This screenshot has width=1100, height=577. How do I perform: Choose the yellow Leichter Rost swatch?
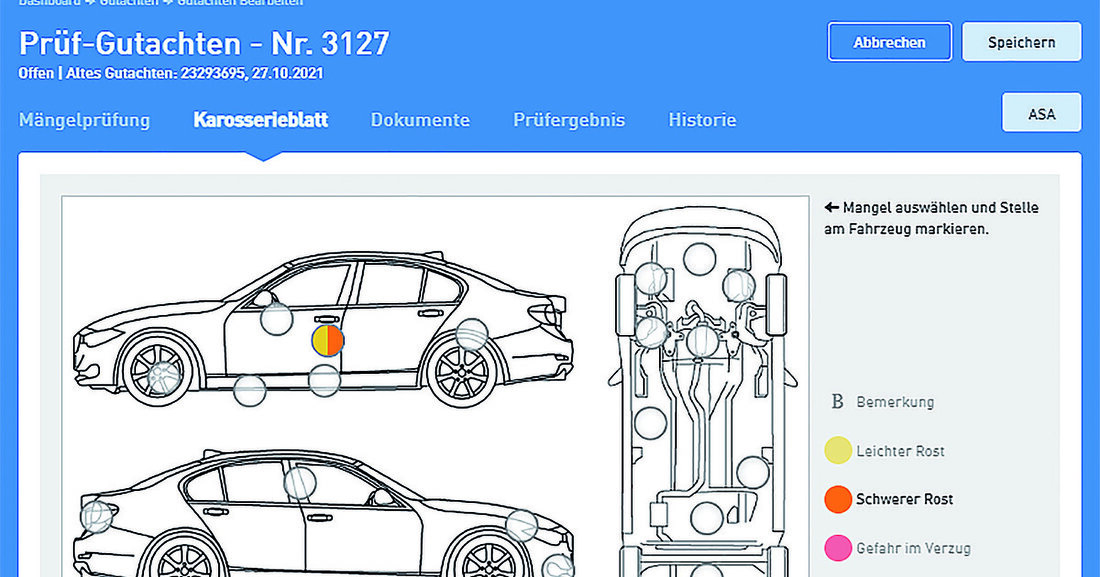pyautogui.click(x=838, y=451)
